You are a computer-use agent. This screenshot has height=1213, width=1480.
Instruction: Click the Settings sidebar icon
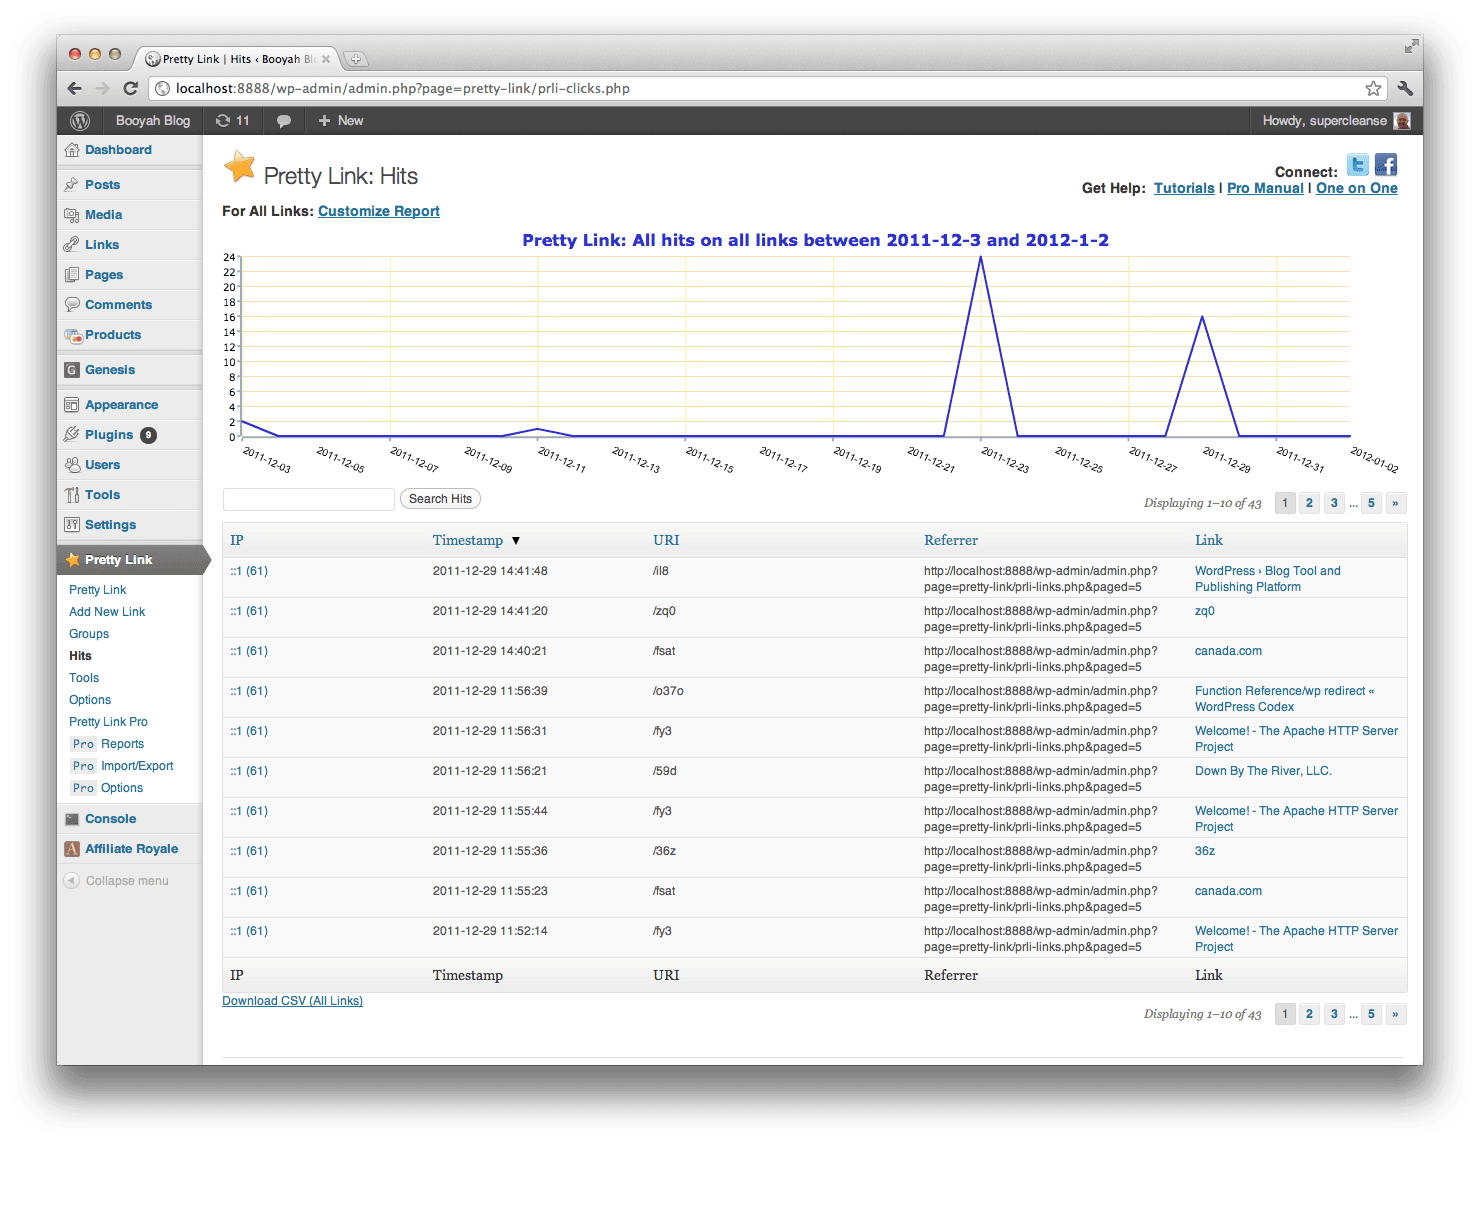[72, 525]
